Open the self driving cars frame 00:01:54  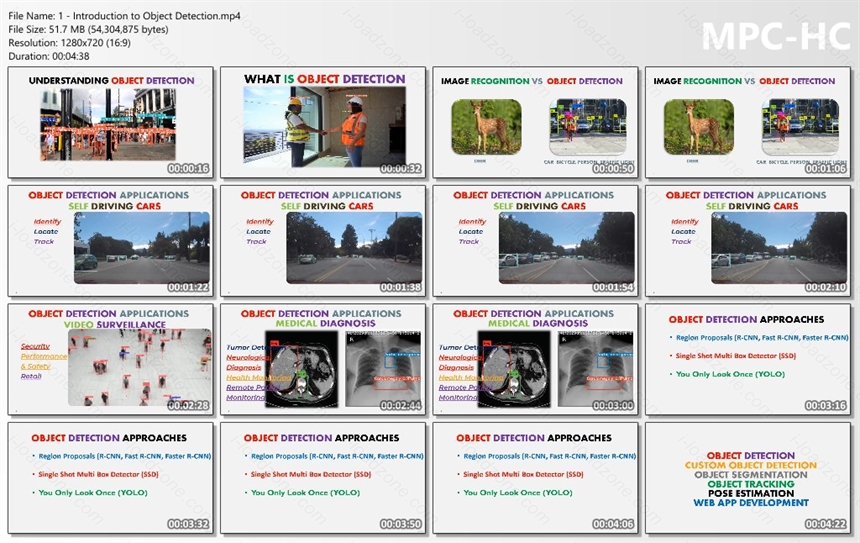[x=535, y=241]
